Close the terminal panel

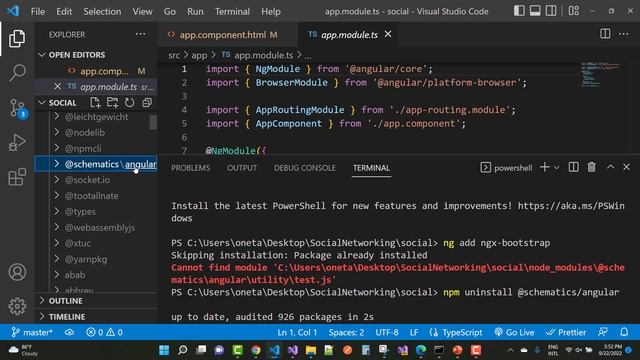coord(627,167)
